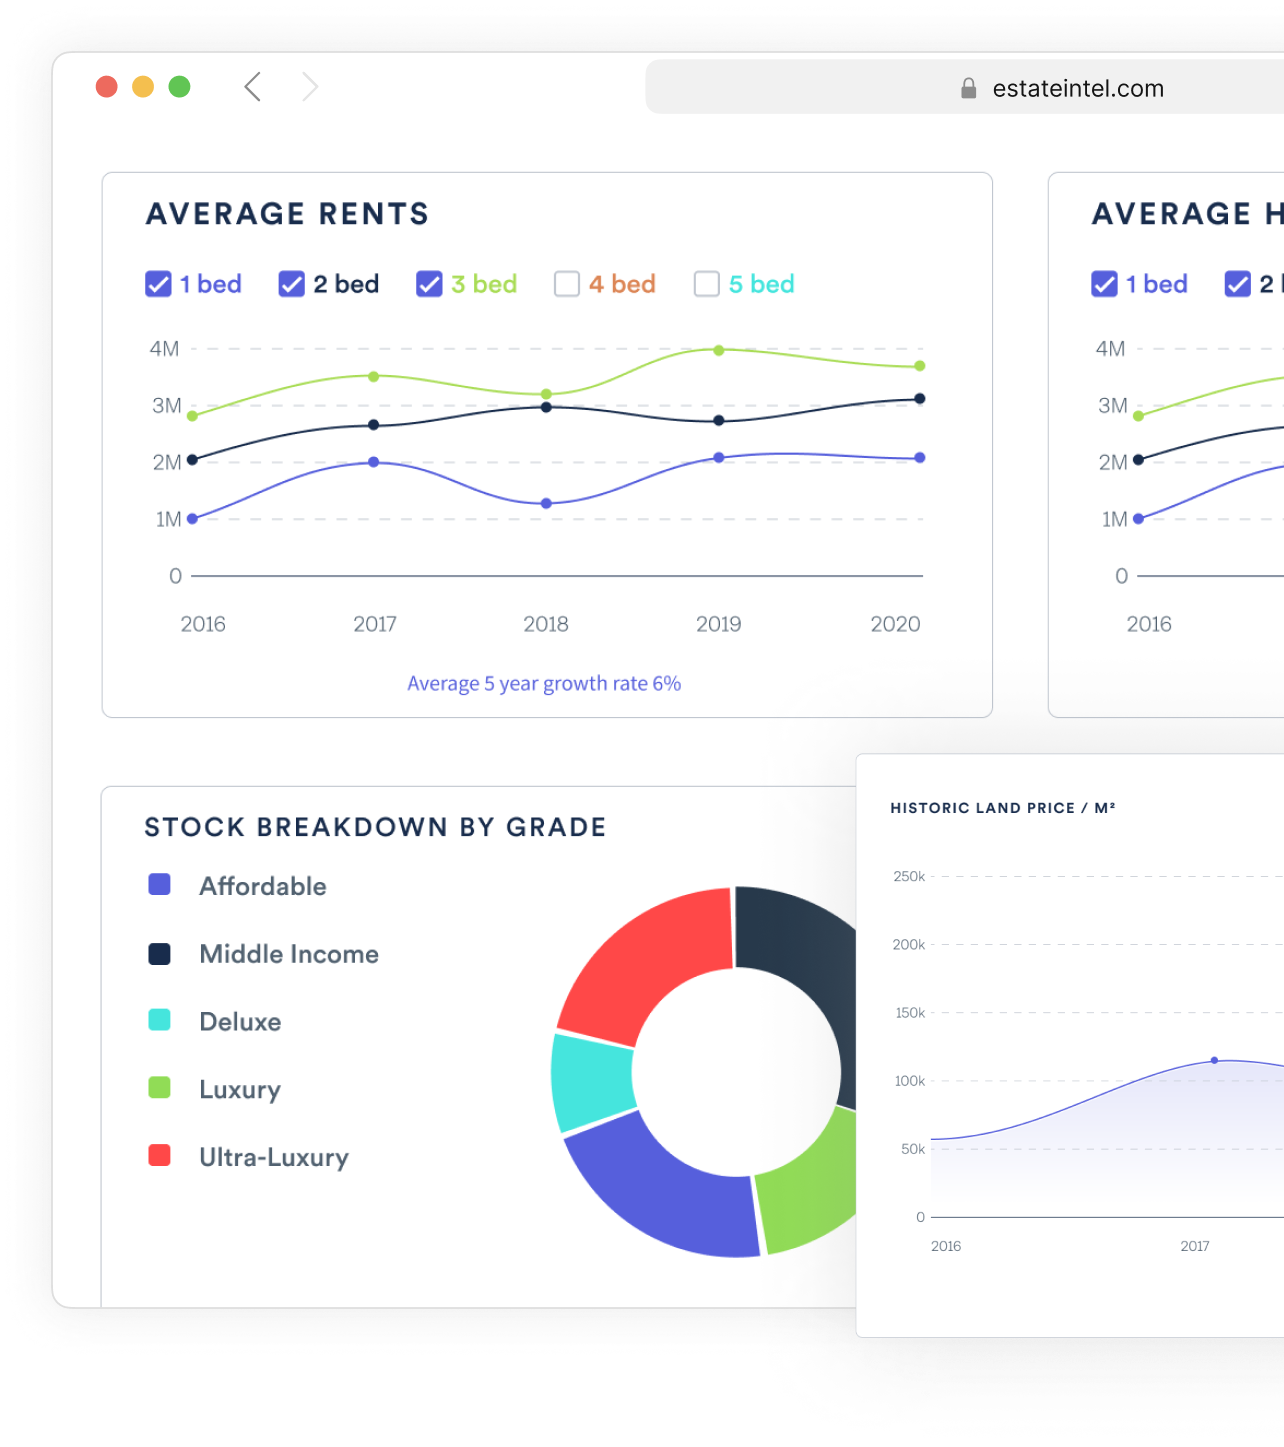Select the Luxury legend label
The image size is (1284, 1447).
240,1090
